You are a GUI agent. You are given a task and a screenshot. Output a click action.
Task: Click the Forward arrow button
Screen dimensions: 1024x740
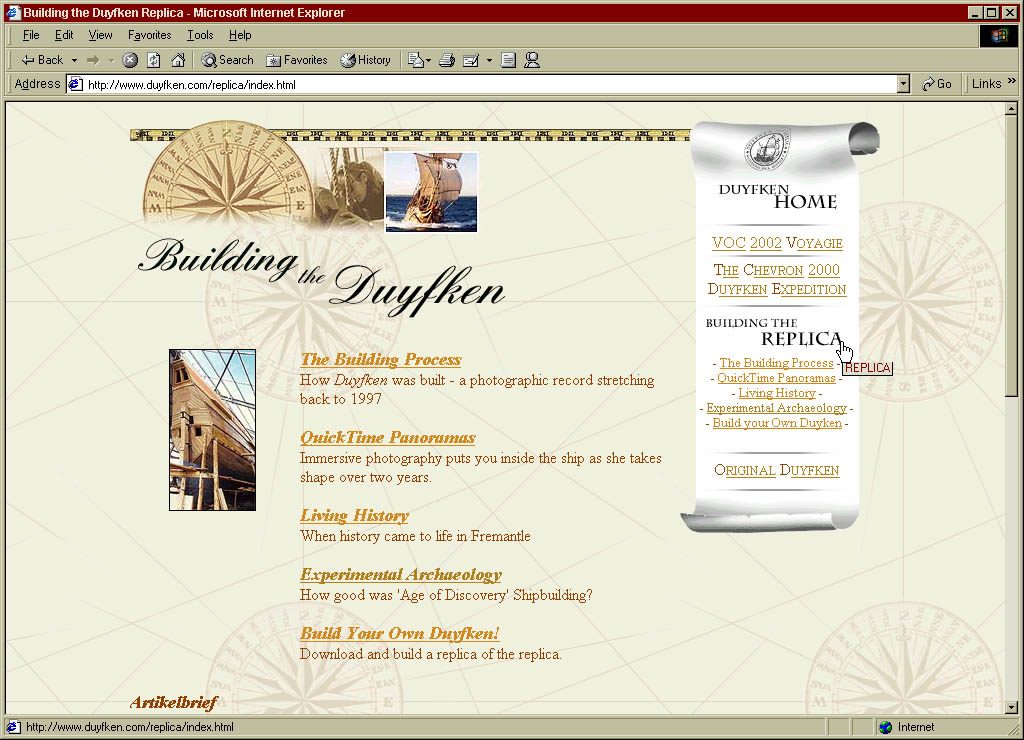(93, 60)
